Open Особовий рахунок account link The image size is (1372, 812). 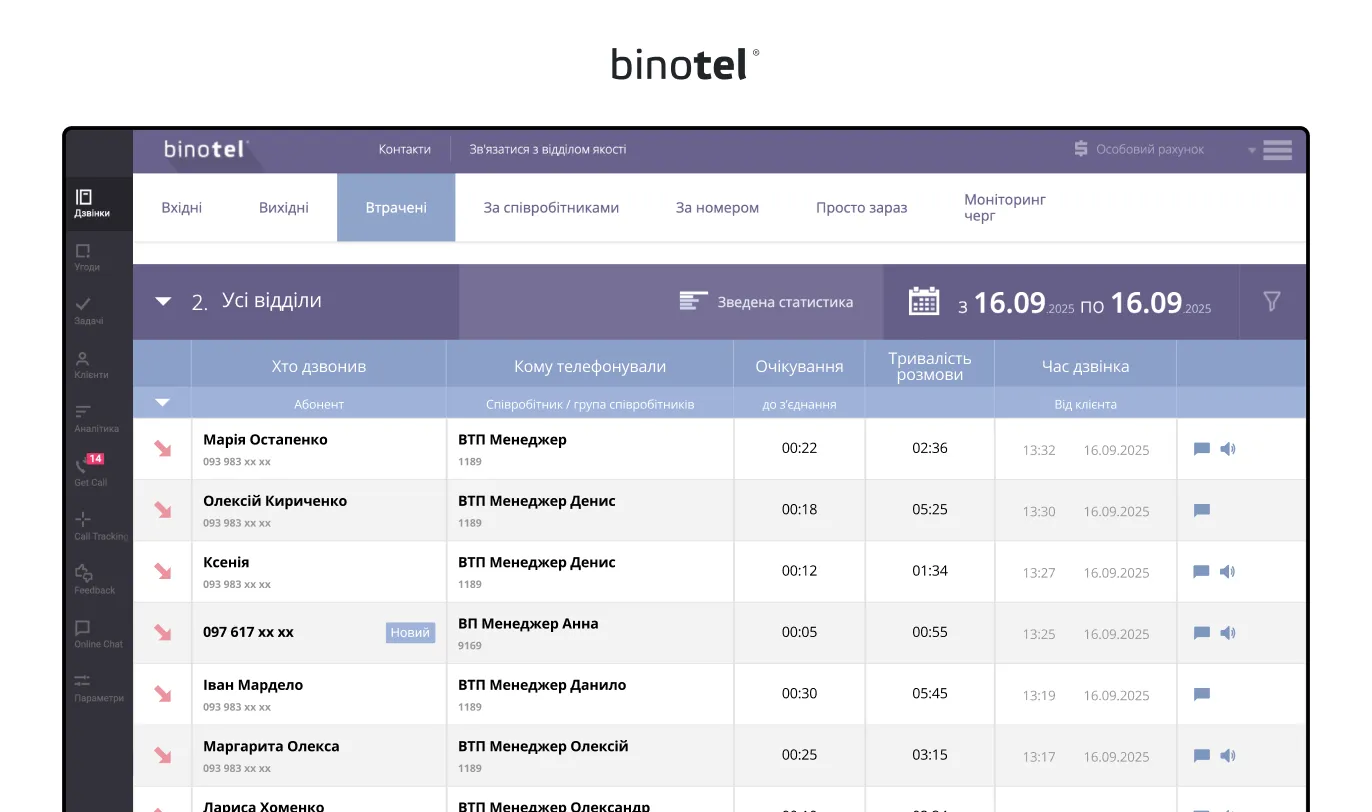tap(1150, 149)
